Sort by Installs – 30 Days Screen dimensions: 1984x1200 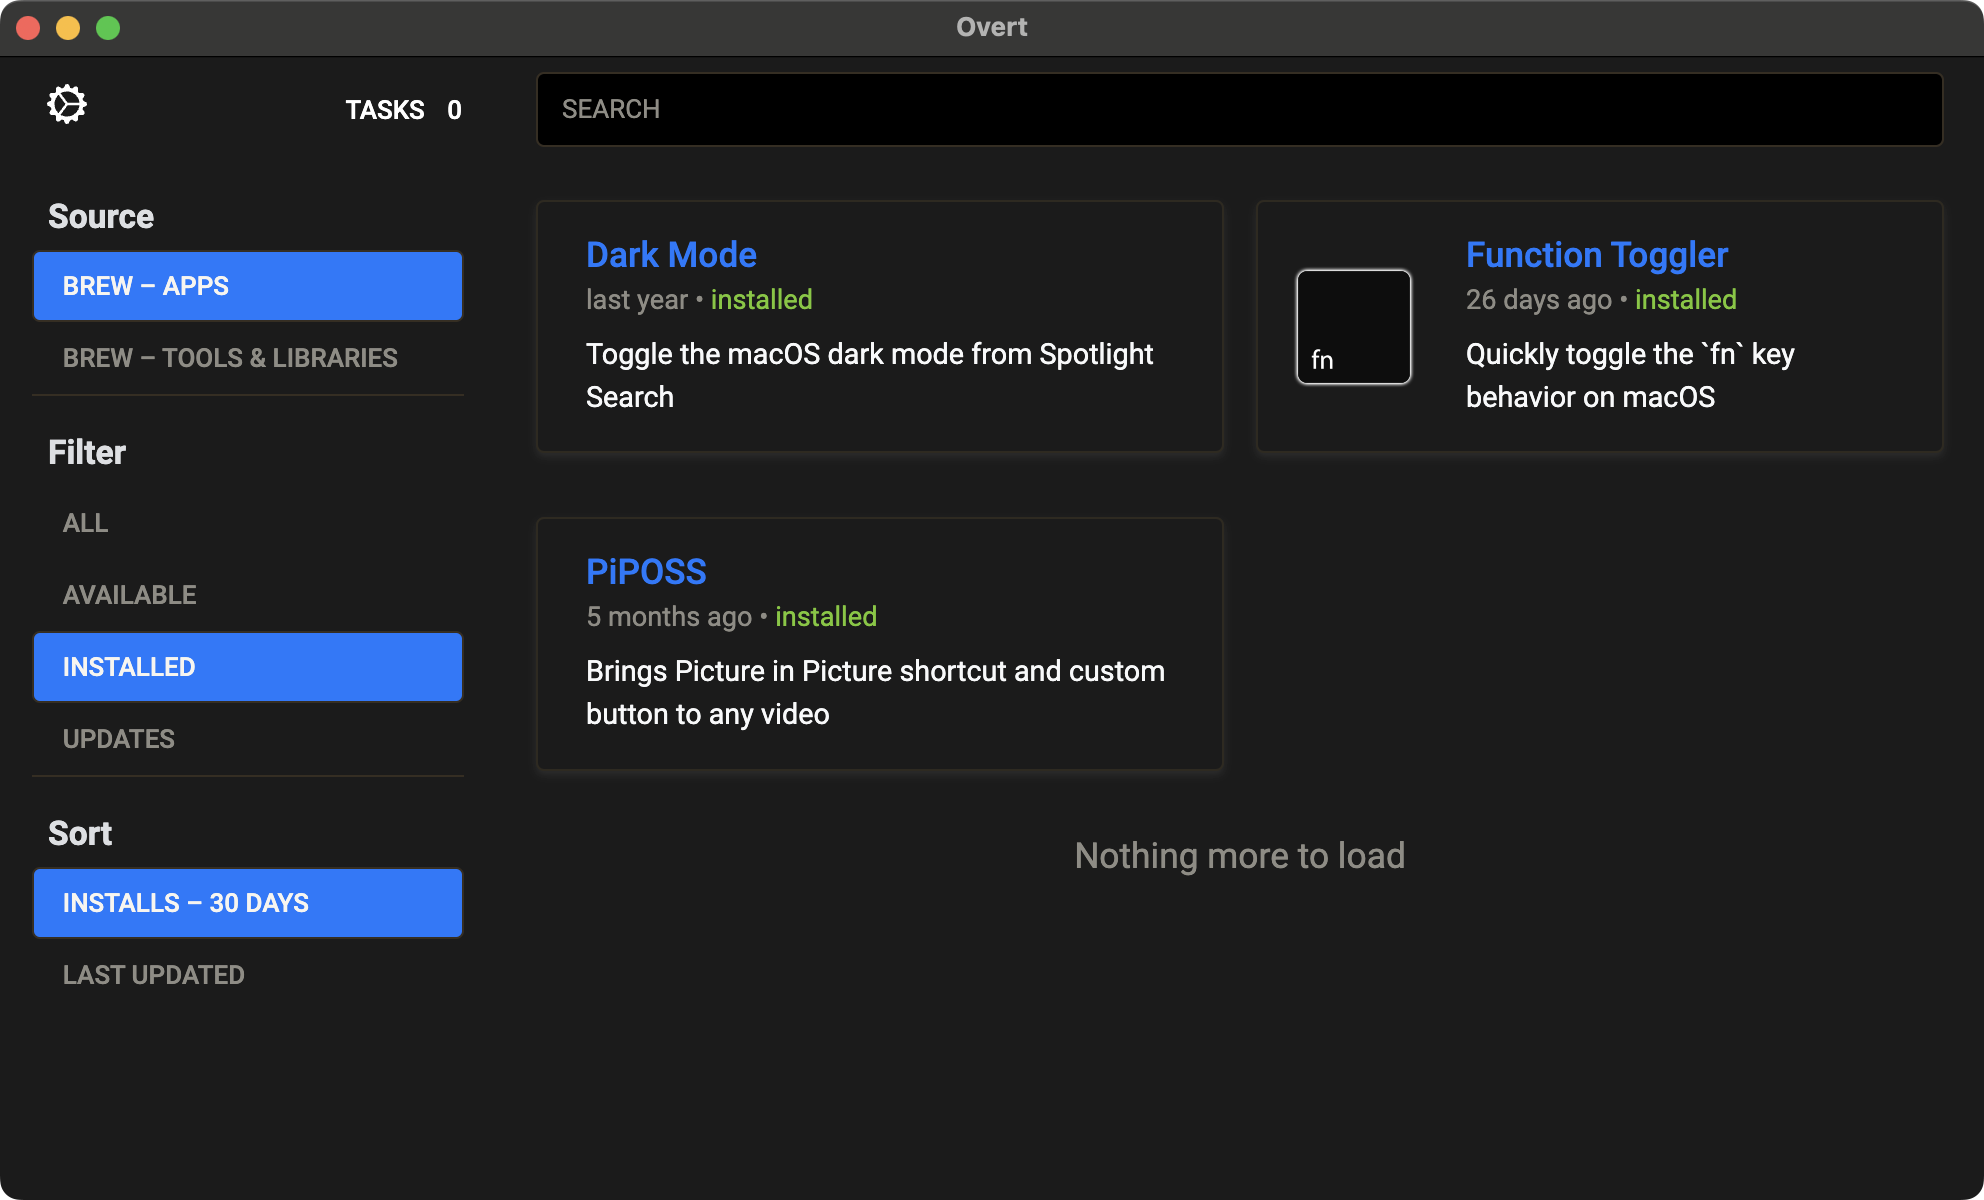247,903
